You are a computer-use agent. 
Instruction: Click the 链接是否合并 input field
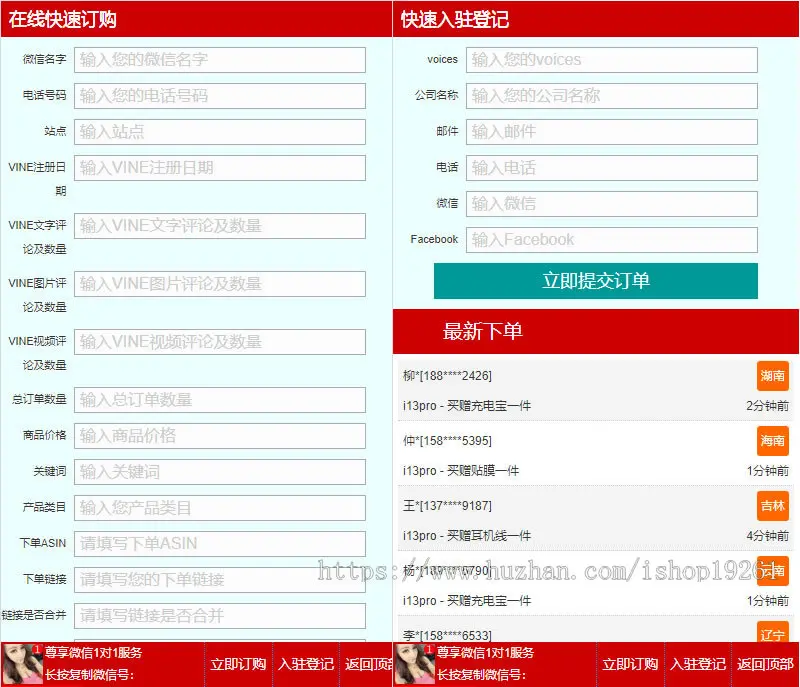(x=220, y=616)
